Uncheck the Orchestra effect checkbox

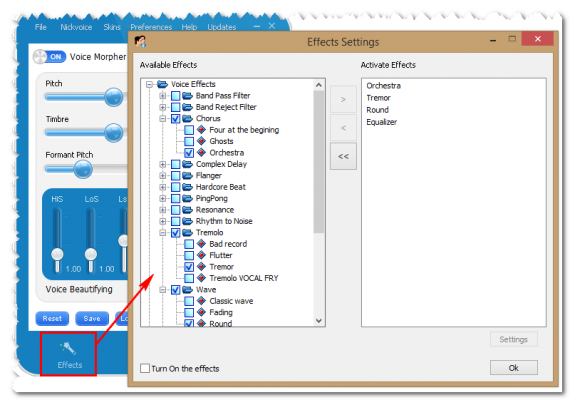pos(189,153)
